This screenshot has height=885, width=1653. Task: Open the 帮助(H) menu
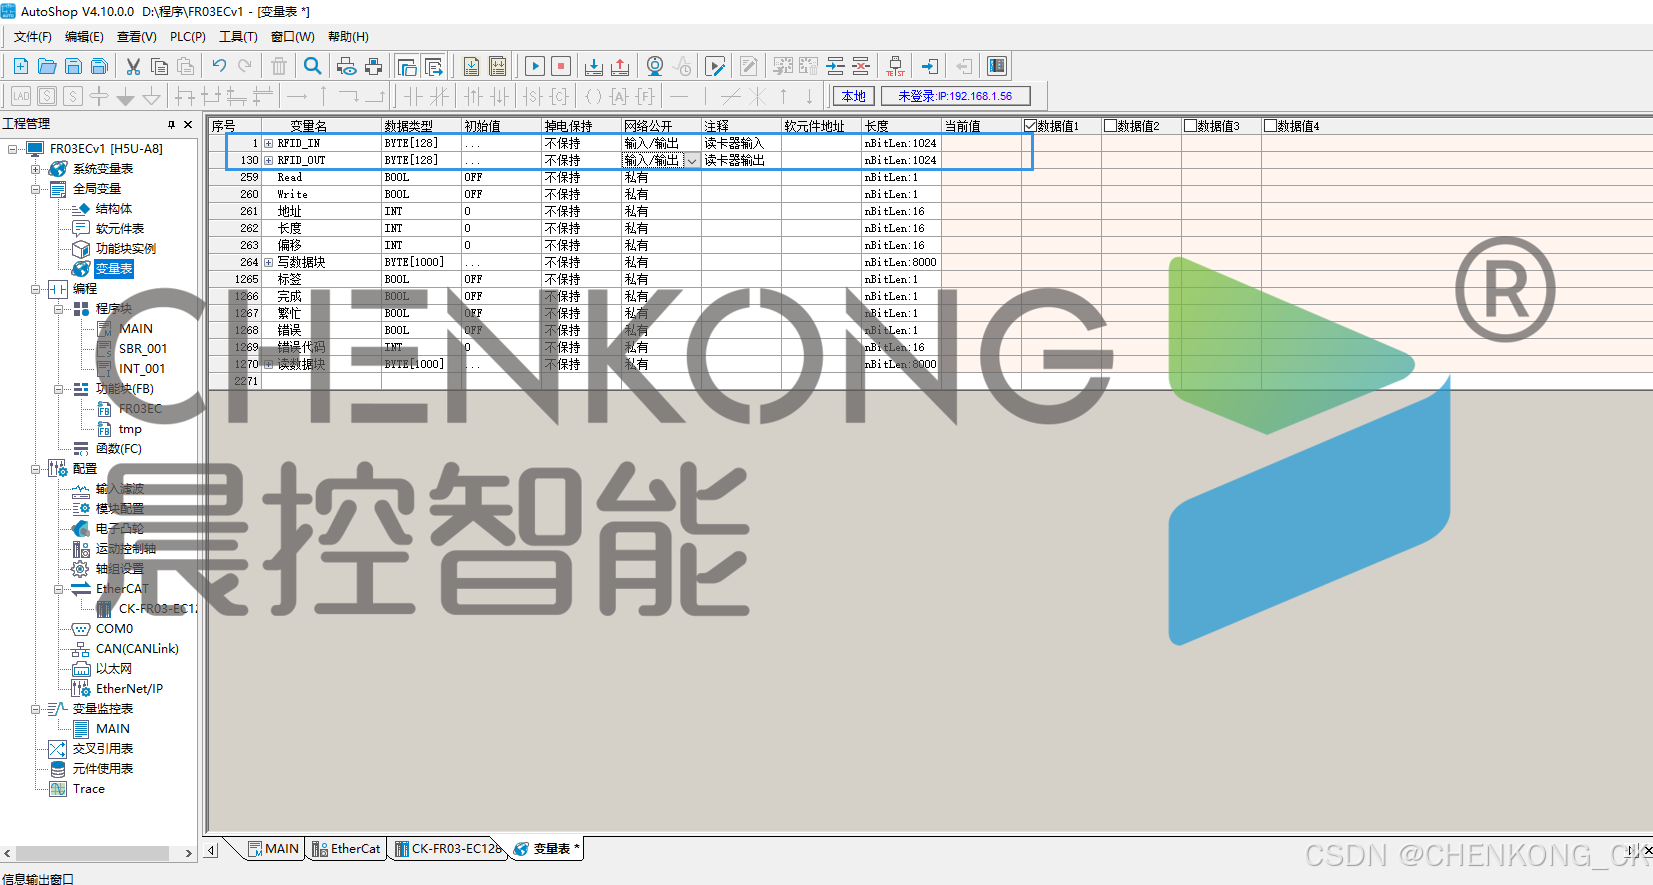click(348, 37)
